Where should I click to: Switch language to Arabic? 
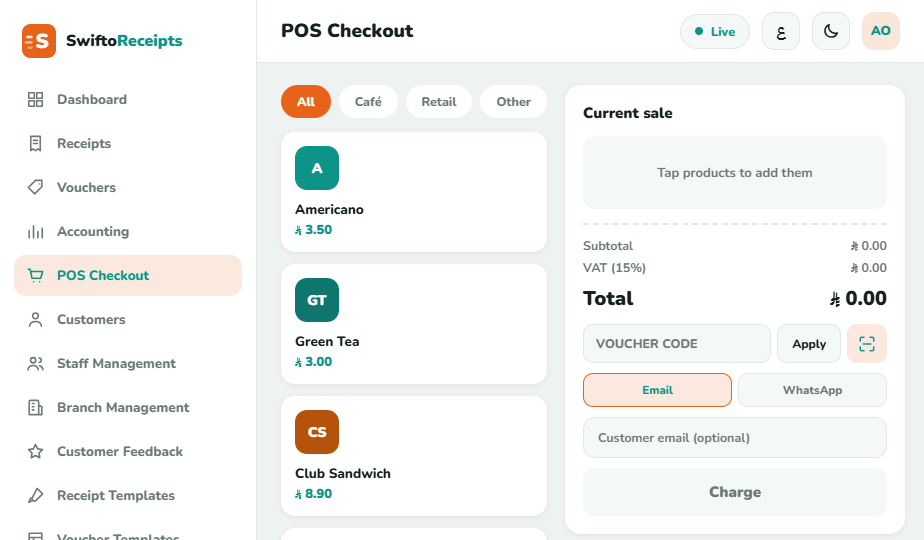tap(781, 31)
